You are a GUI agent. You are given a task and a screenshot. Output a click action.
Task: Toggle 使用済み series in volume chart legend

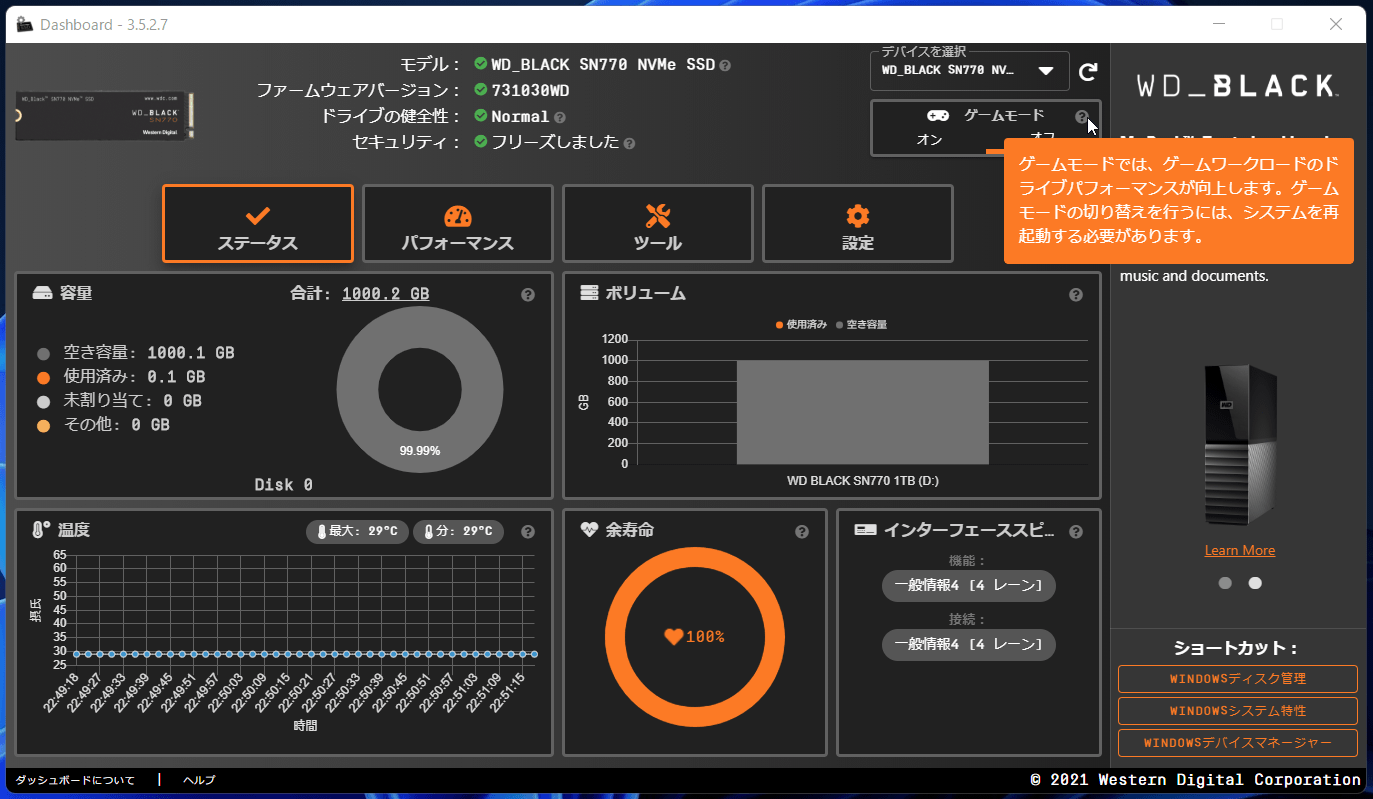pos(801,325)
